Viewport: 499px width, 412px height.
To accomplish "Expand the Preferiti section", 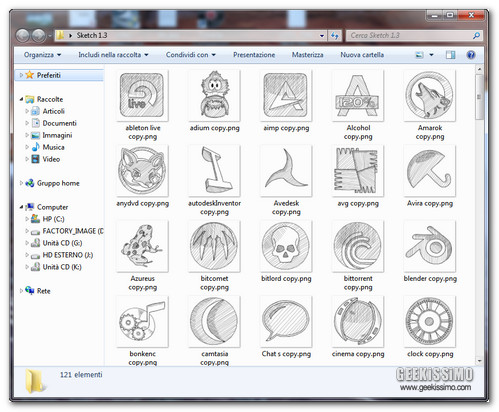I will (x=21, y=75).
